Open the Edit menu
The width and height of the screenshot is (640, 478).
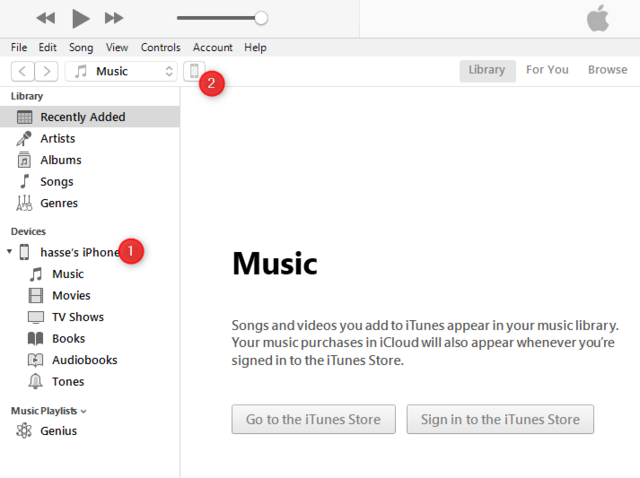(47, 47)
